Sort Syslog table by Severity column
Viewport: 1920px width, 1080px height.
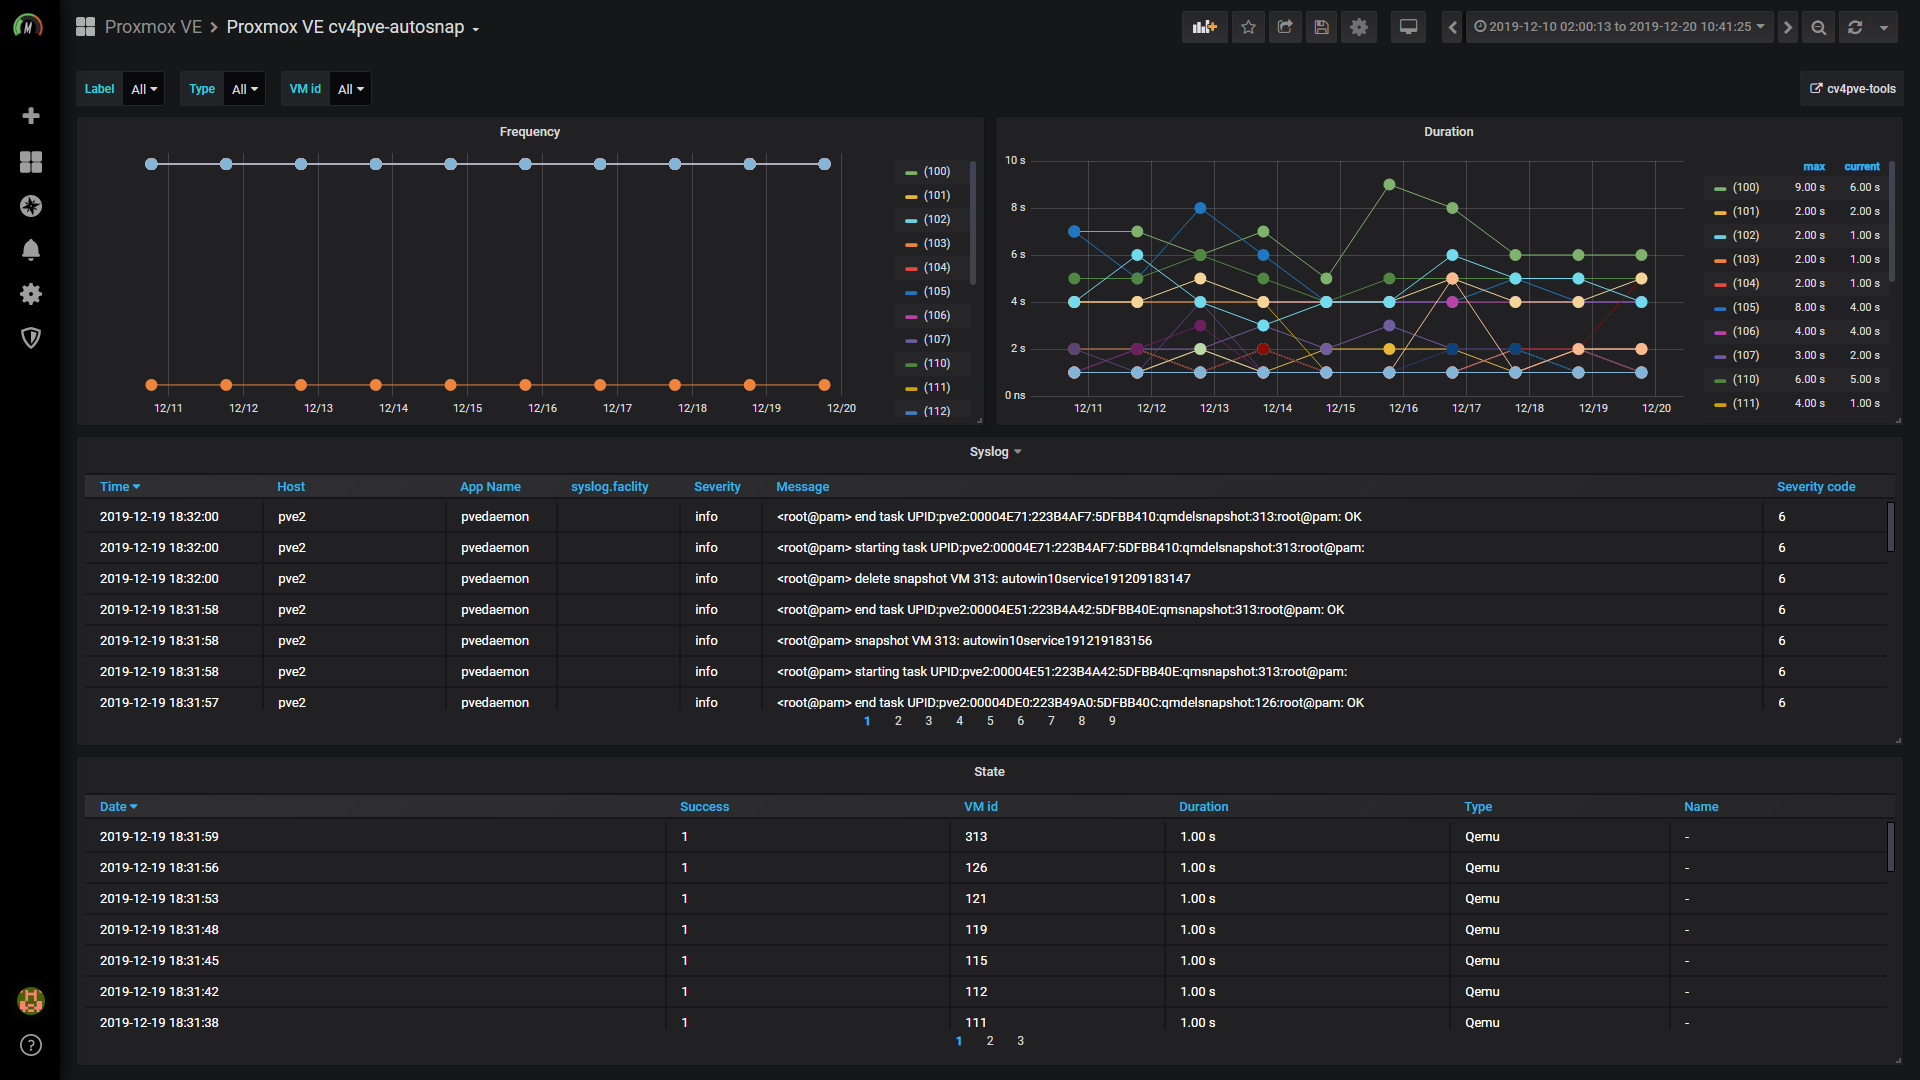717,487
